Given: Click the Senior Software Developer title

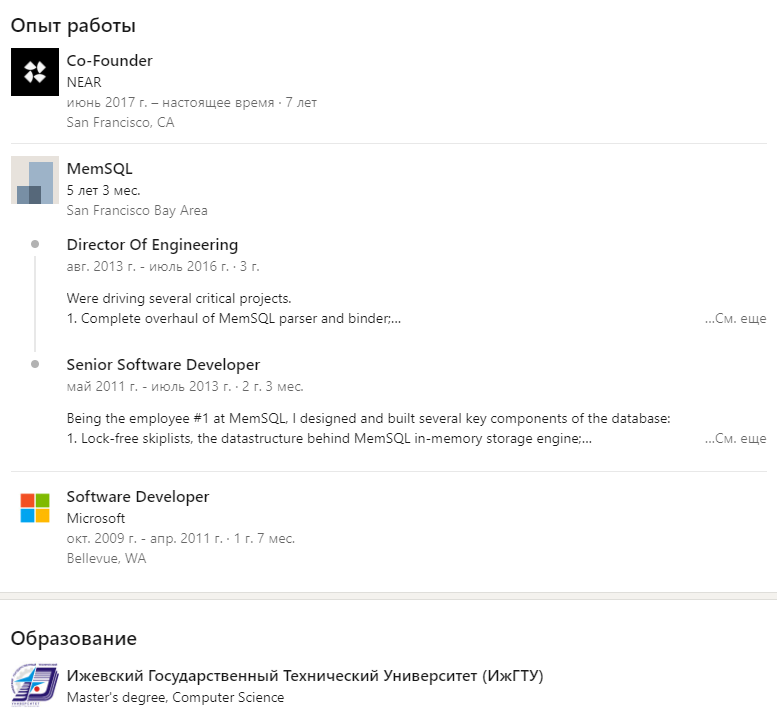Looking at the screenshot, I should click(163, 365).
